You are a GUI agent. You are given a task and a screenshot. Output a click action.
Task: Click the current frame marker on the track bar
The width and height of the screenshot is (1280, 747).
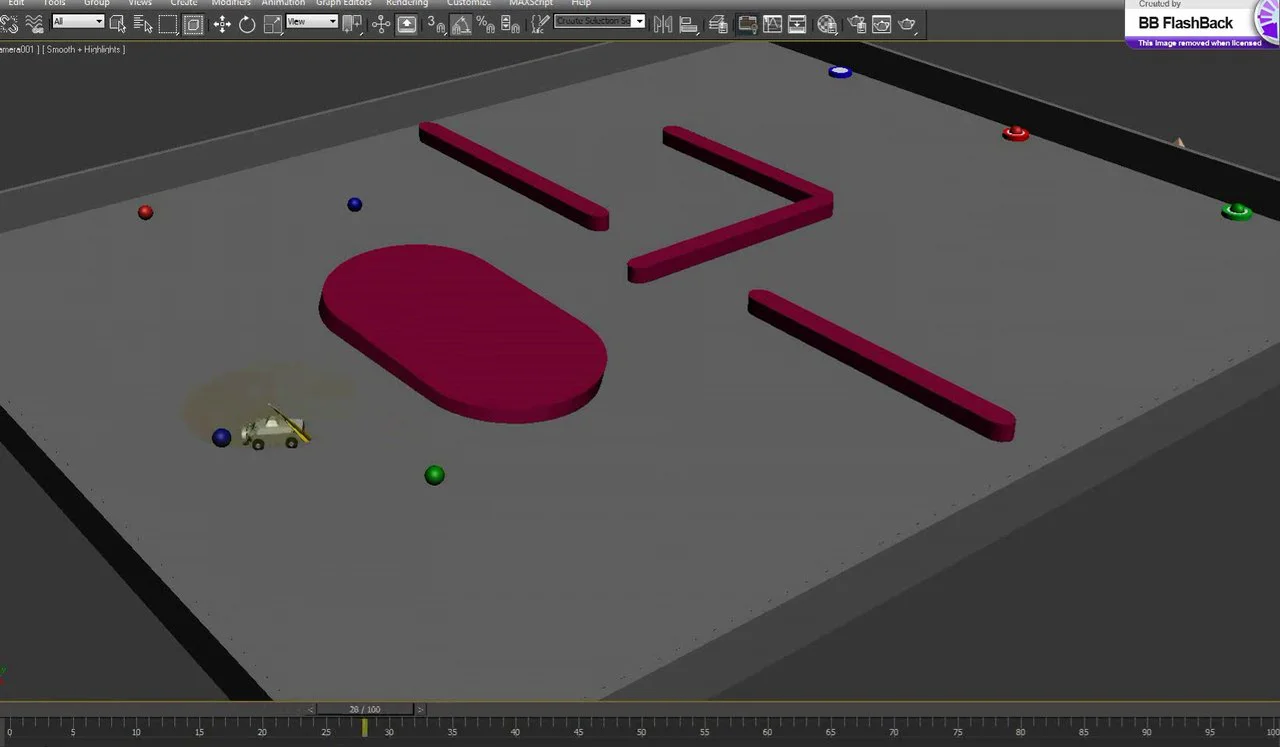coord(364,728)
